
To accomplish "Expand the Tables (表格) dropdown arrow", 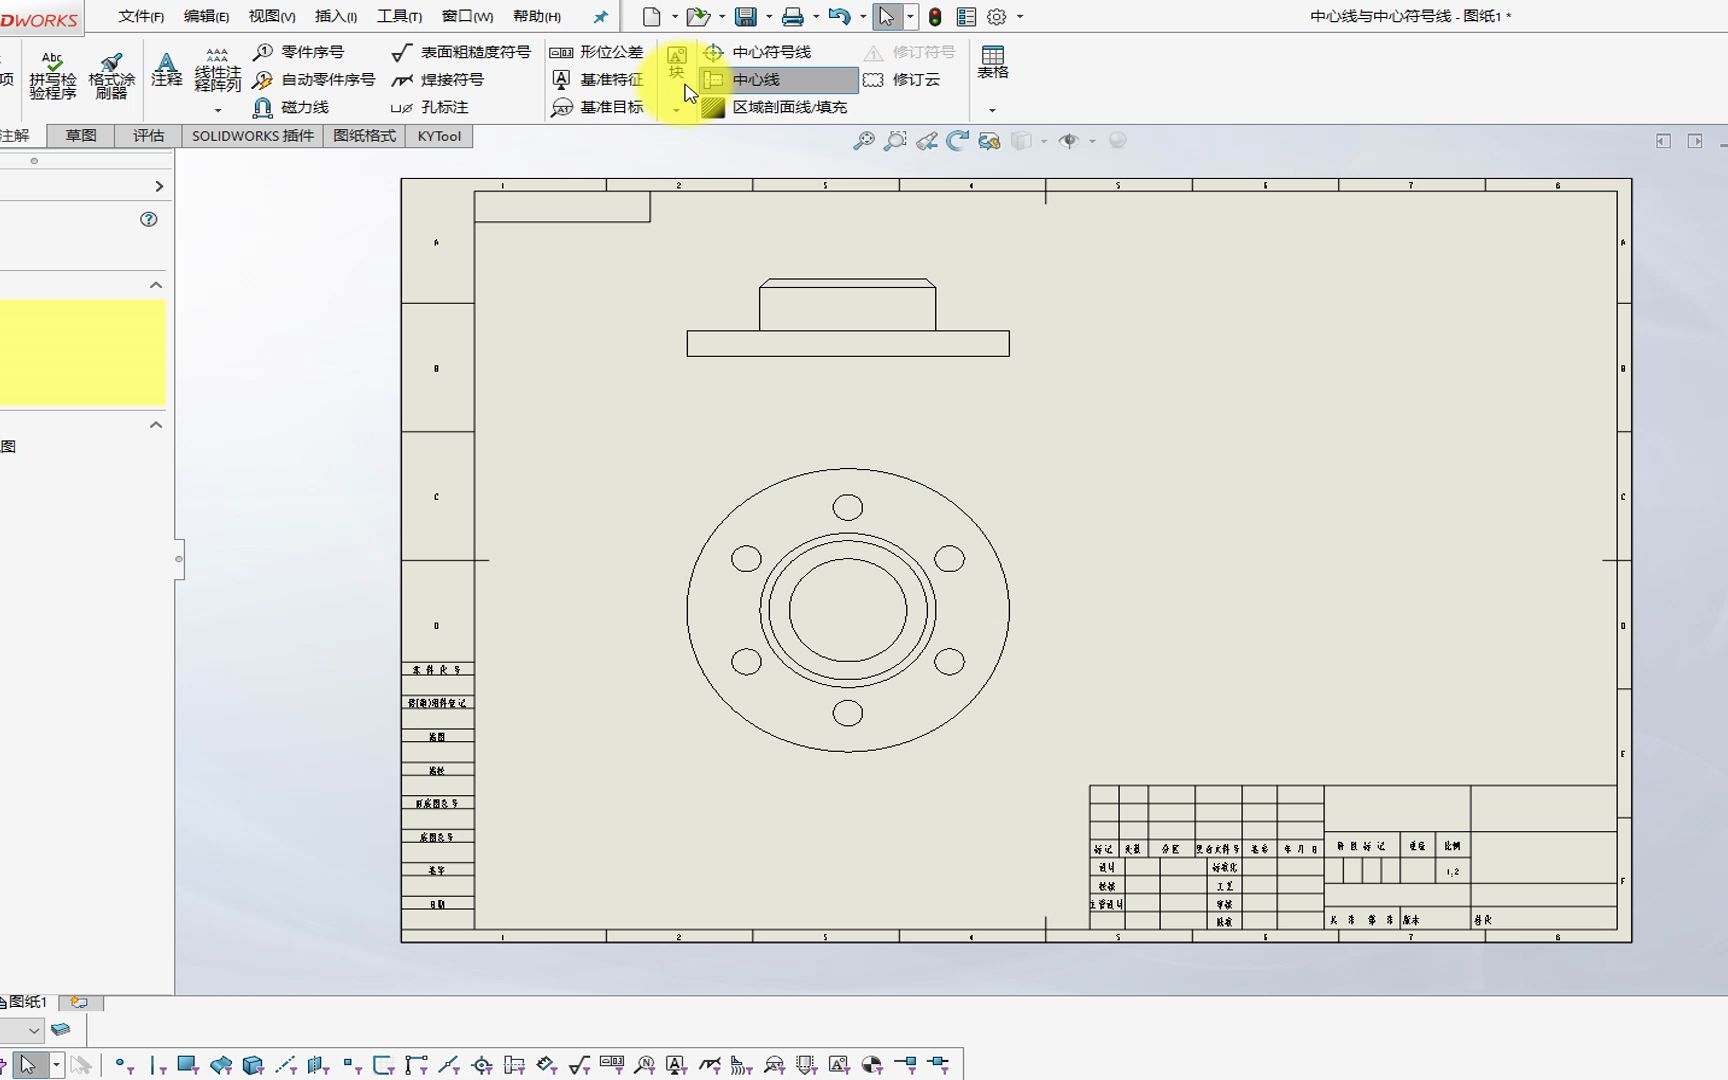I will click(x=992, y=110).
